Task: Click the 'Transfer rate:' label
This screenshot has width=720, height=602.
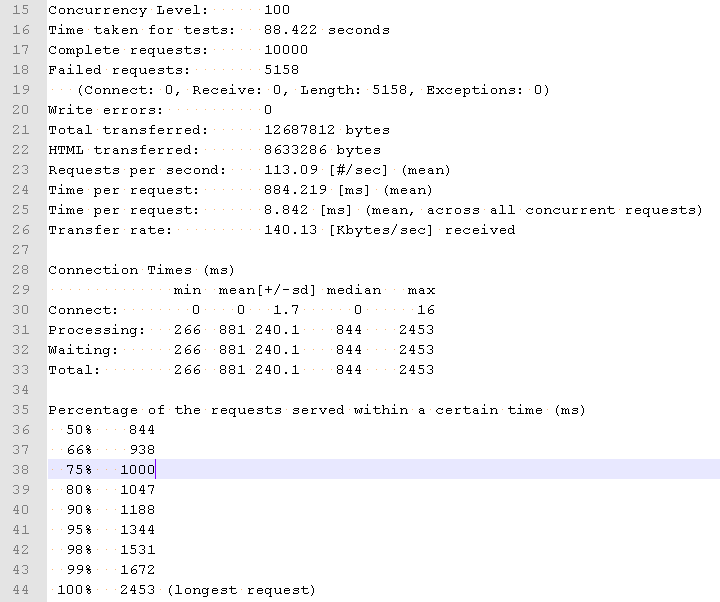Action: [x=110, y=230]
